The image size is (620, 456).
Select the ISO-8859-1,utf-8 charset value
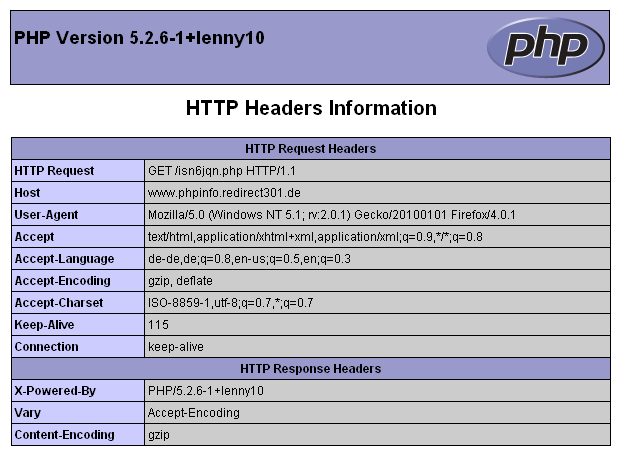pos(231,303)
